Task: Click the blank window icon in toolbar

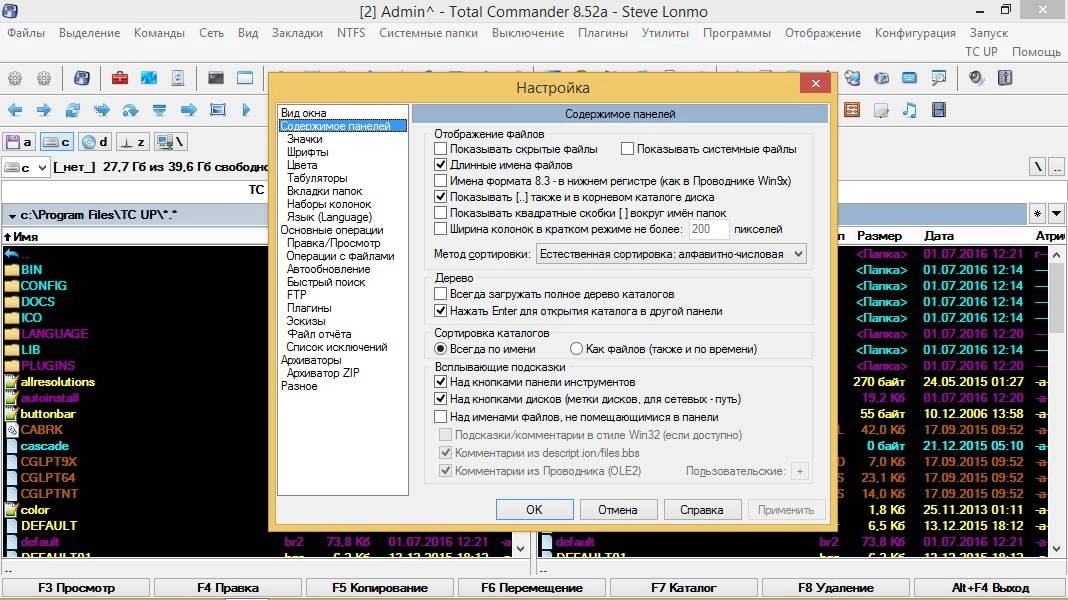Action: point(245,78)
